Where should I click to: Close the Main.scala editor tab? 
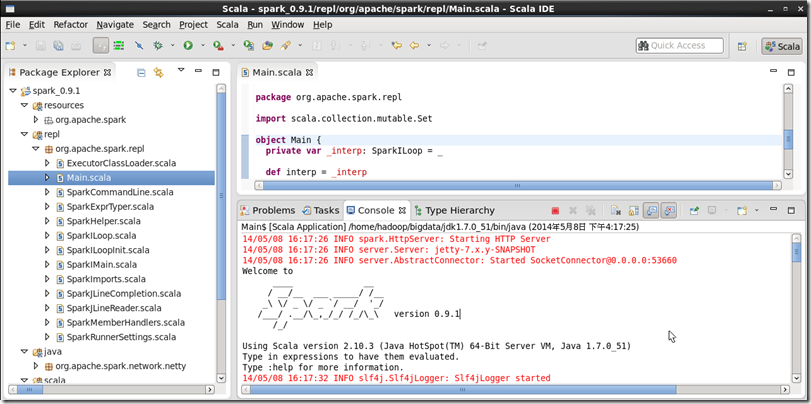(309, 72)
